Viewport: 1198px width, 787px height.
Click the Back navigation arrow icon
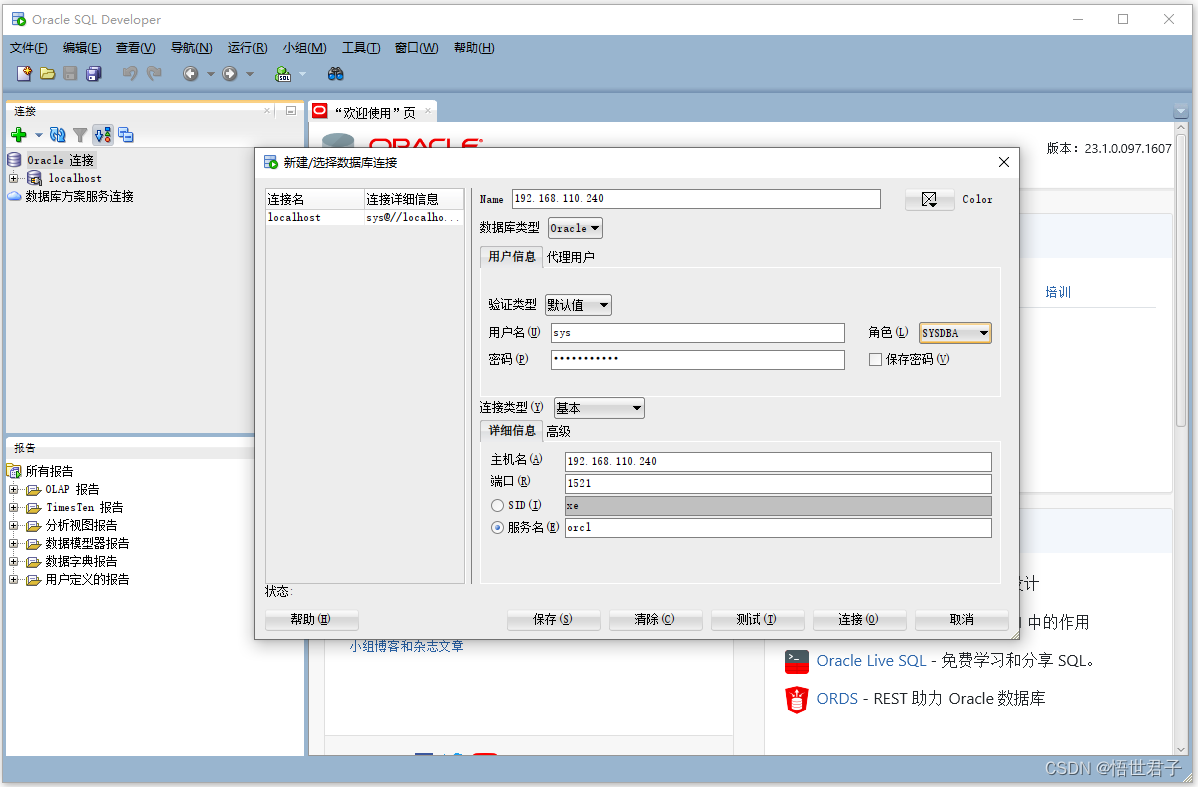[190, 73]
